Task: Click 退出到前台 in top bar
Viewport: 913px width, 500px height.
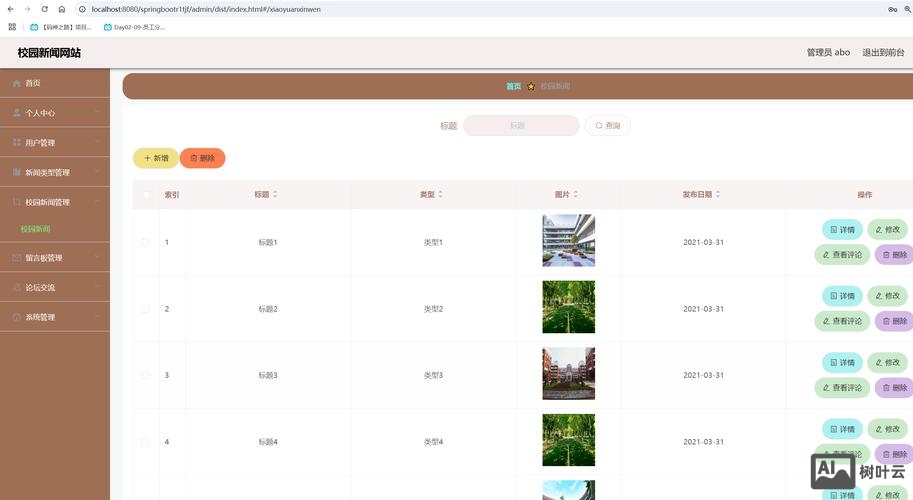Action: coord(883,52)
